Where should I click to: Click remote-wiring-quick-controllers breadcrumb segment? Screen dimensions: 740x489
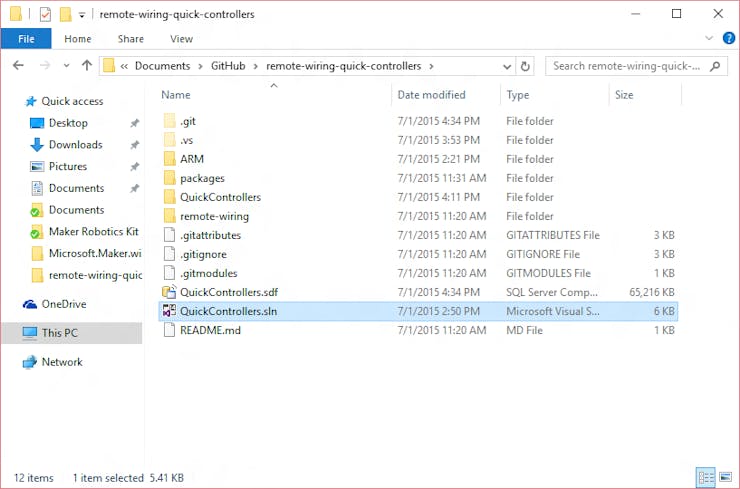click(344, 66)
